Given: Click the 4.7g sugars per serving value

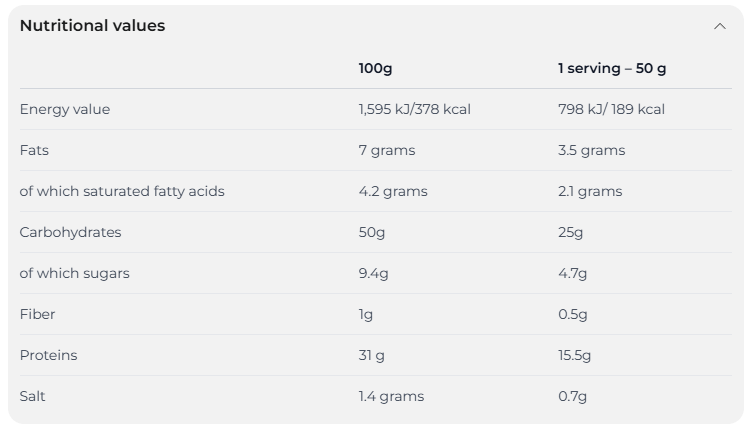Looking at the screenshot, I should click(x=572, y=273).
